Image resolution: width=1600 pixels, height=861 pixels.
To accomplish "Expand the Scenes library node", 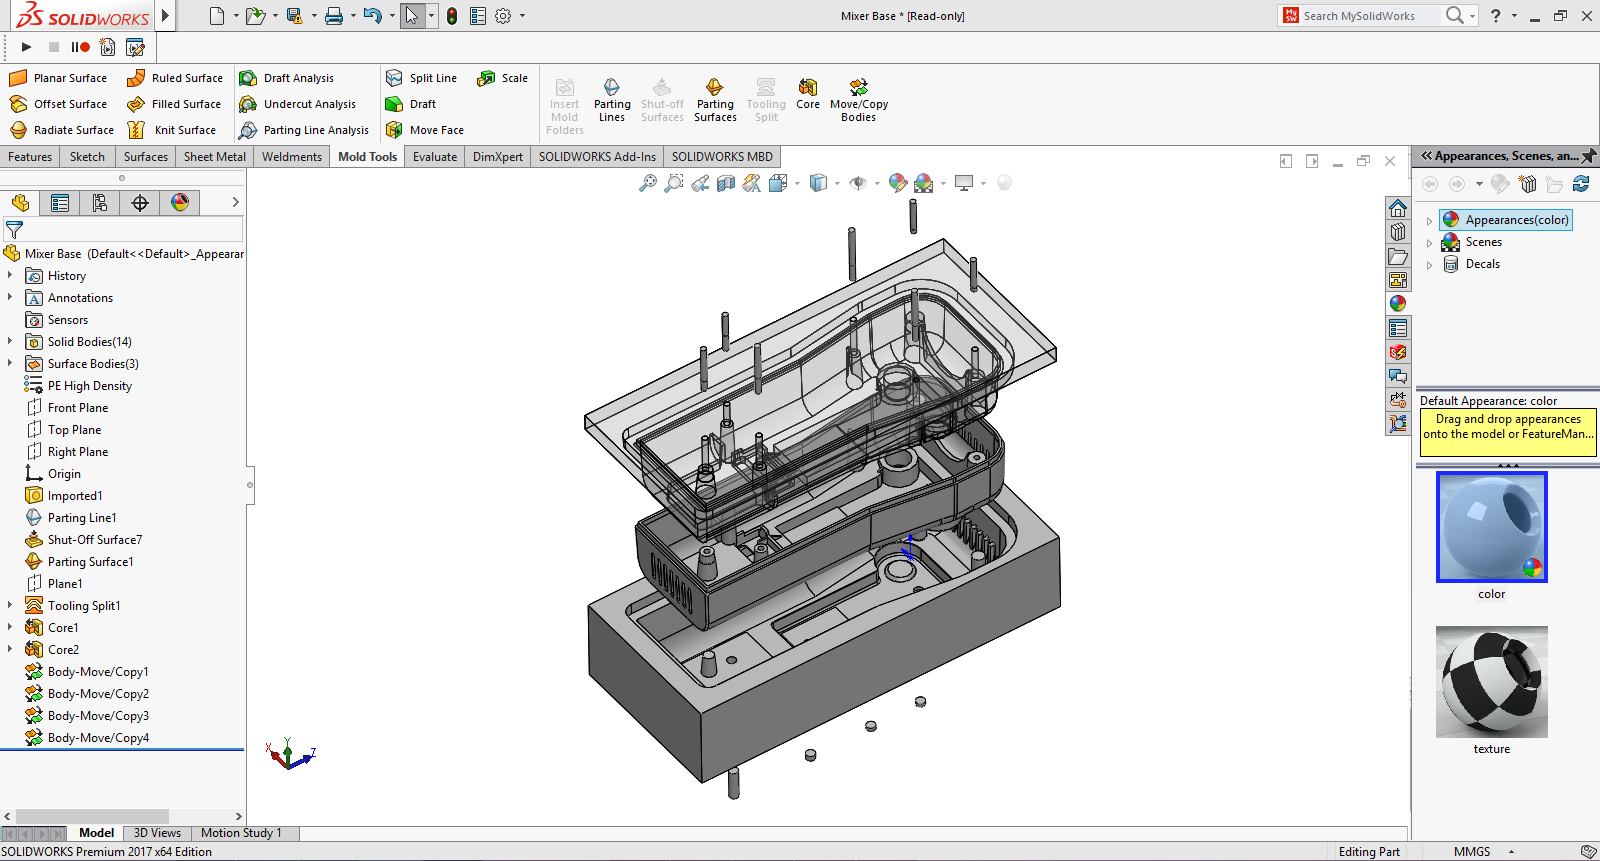I will [1429, 243].
